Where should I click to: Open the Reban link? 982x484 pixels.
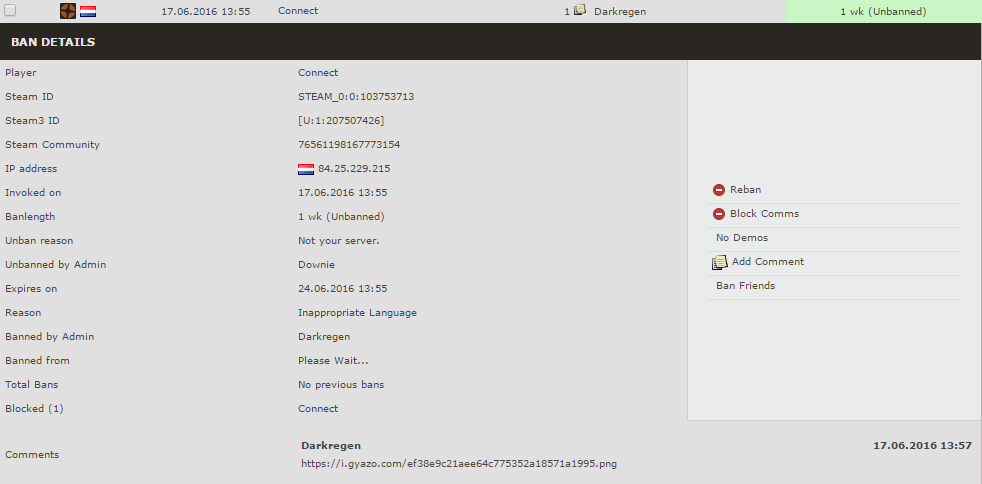click(745, 190)
